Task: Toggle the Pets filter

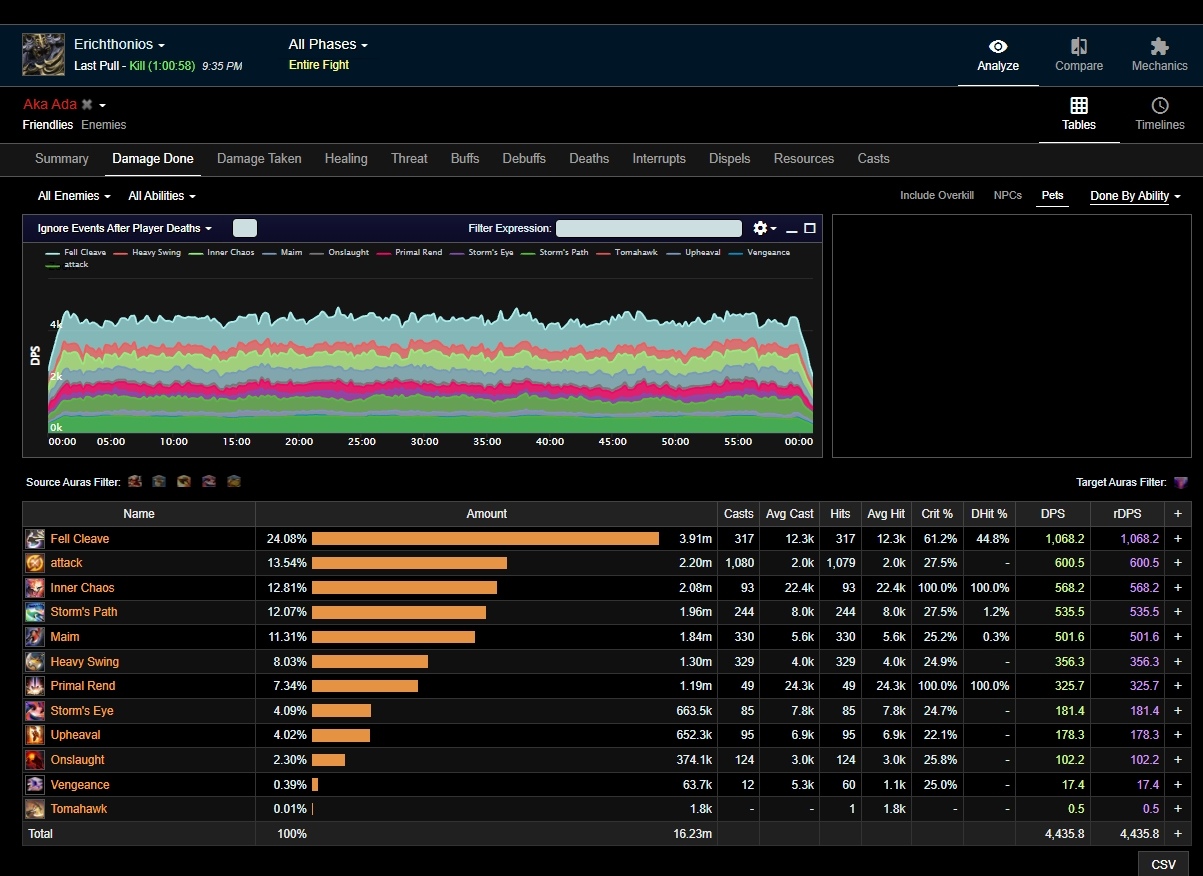Action: point(1052,196)
